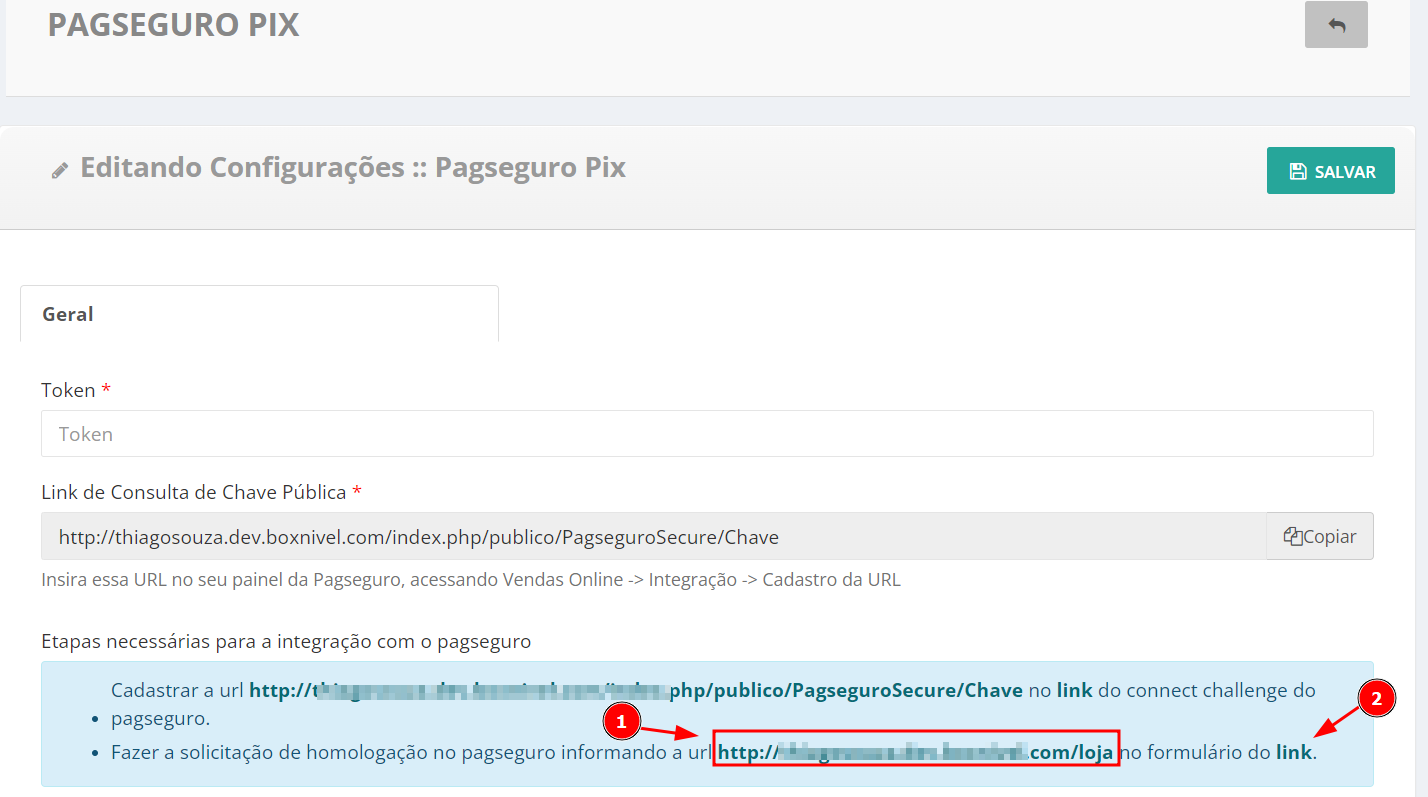Switch to the Geral tab
This screenshot has width=1428, height=797.
68,314
